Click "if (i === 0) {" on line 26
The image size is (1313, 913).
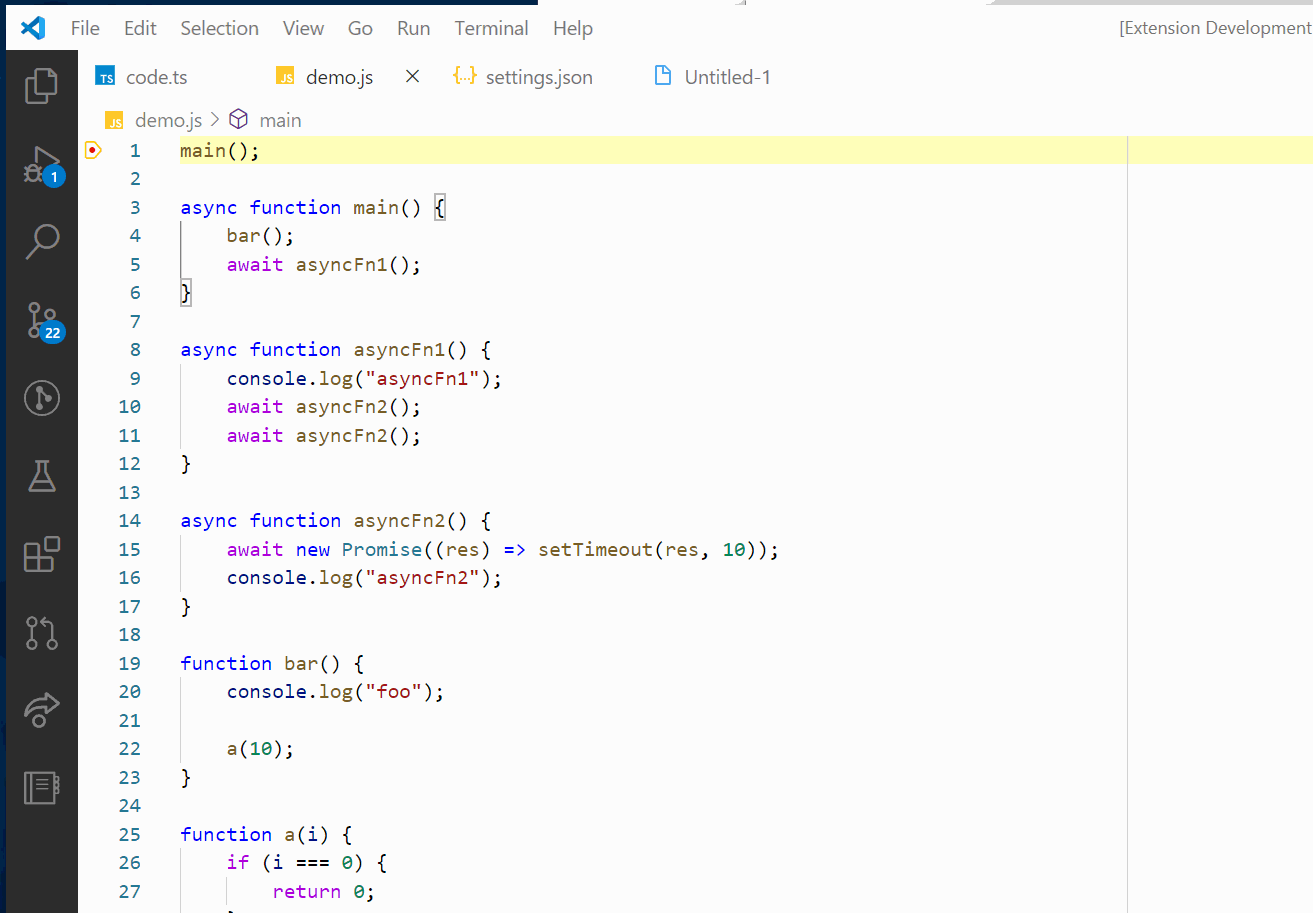click(x=306, y=863)
